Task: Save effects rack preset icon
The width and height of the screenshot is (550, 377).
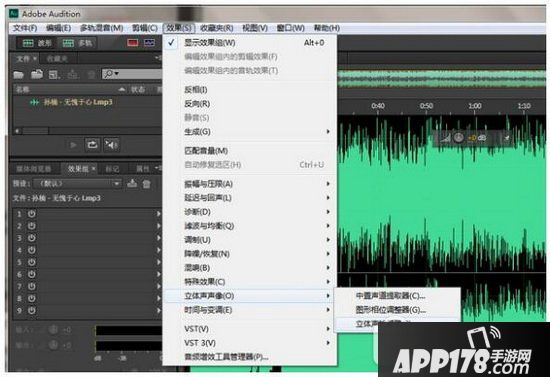Action: click(132, 183)
